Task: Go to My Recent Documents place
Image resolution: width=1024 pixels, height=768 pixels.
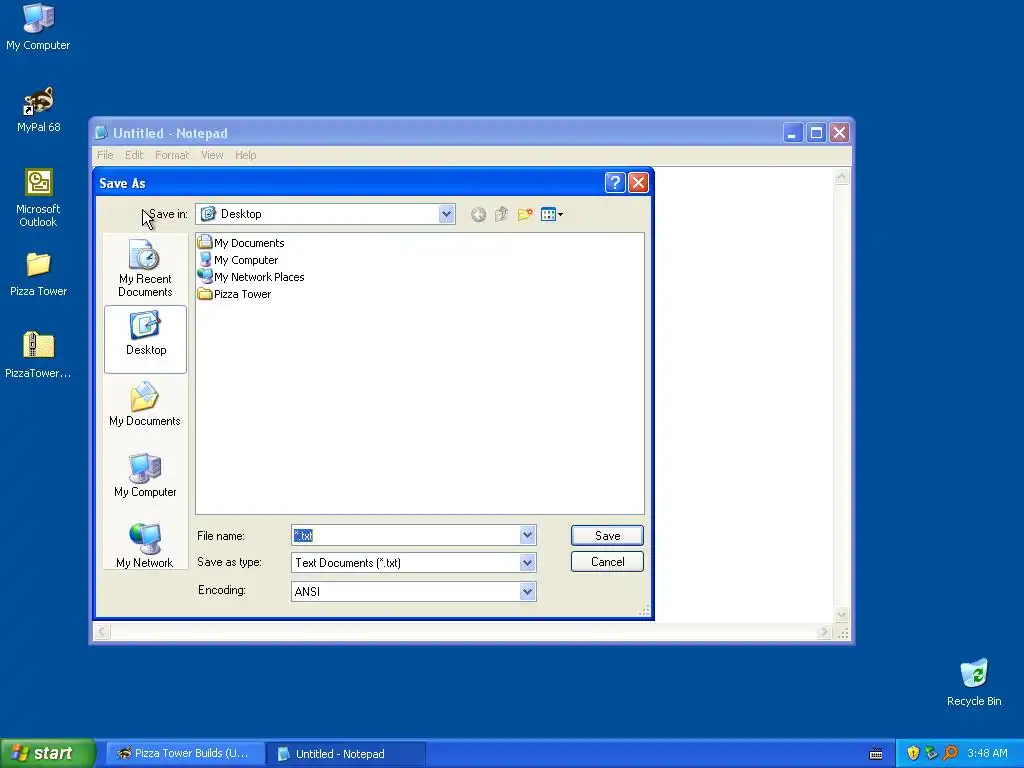Action: 145,268
